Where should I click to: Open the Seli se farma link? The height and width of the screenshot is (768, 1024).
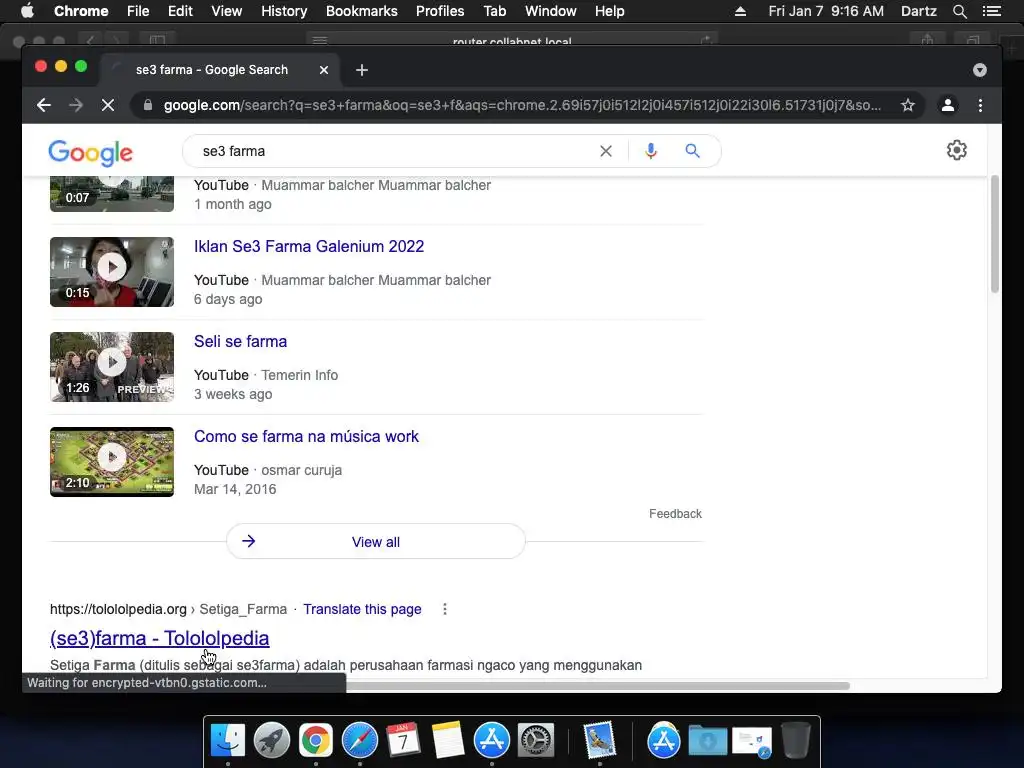(240, 342)
